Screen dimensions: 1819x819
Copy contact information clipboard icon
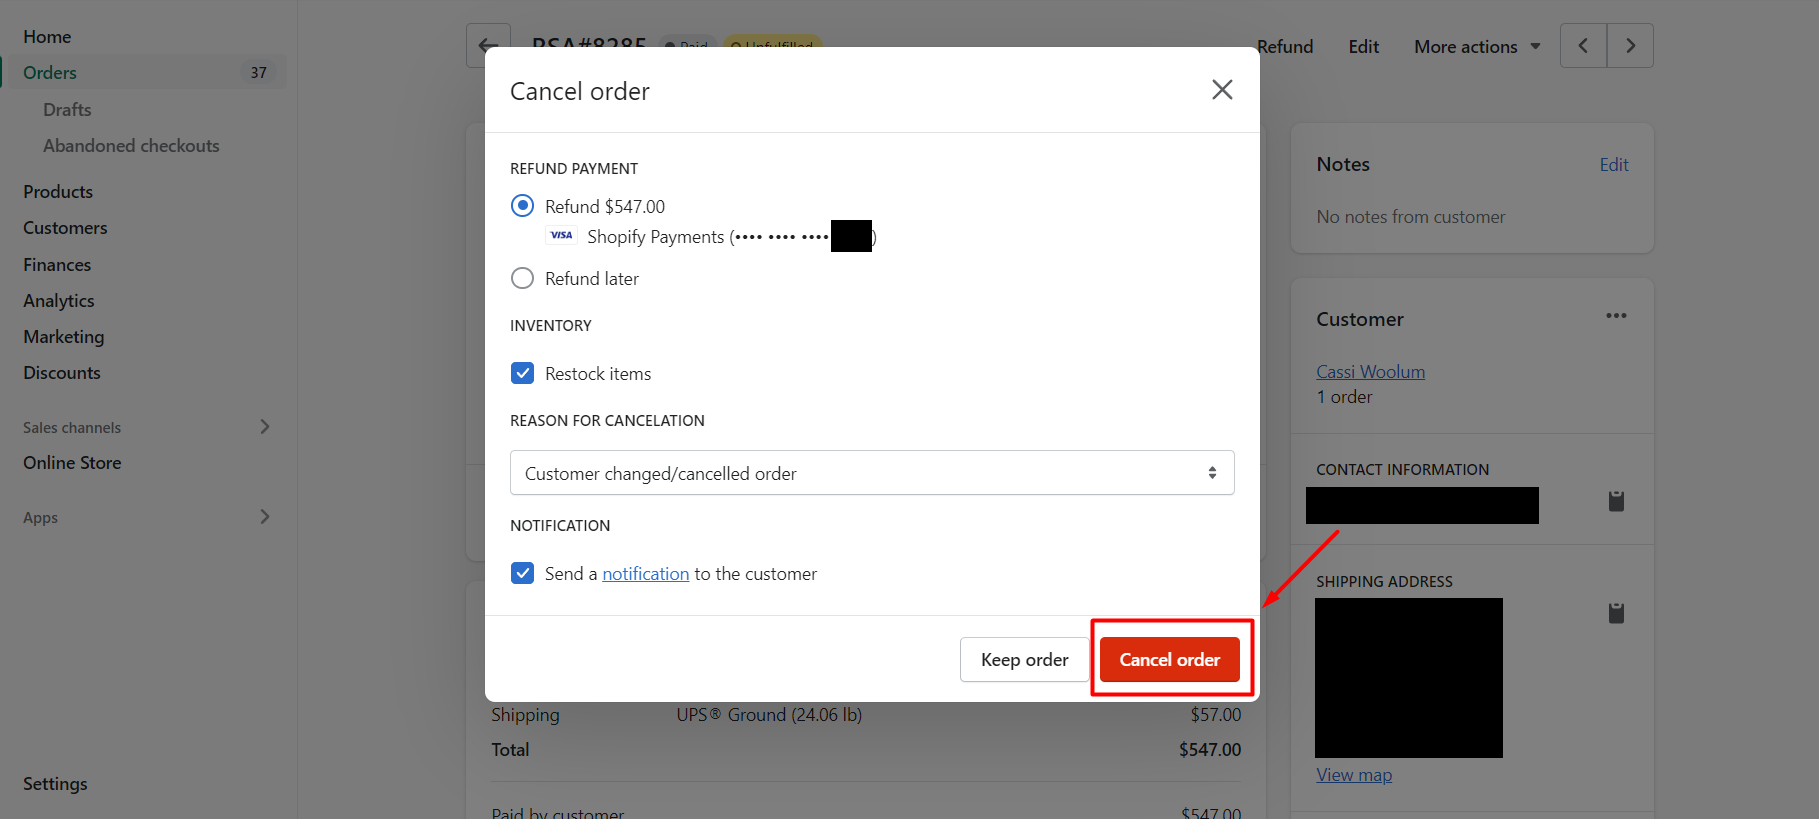point(1615,501)
